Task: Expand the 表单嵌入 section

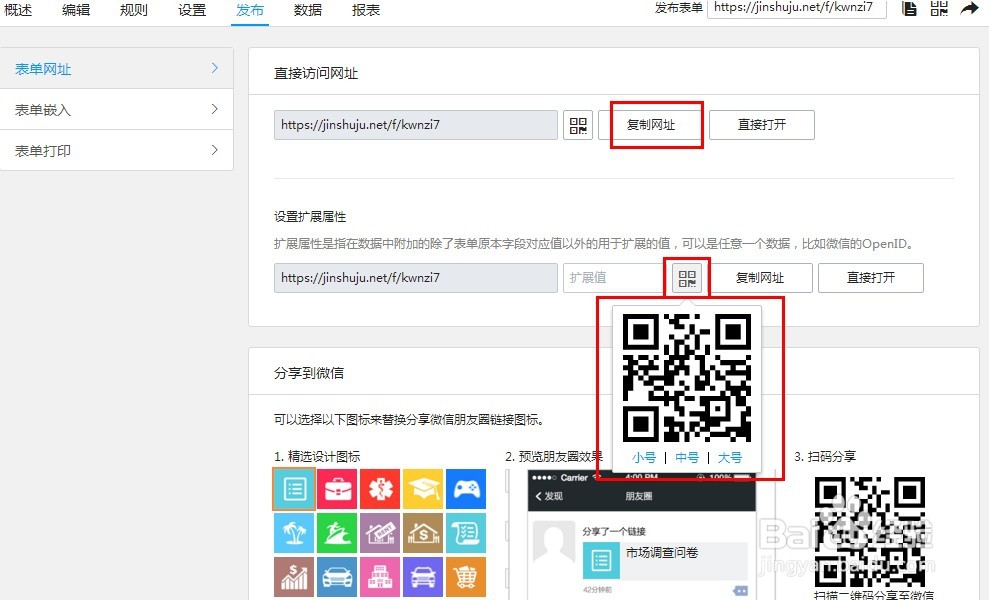Action: [117, 110]
